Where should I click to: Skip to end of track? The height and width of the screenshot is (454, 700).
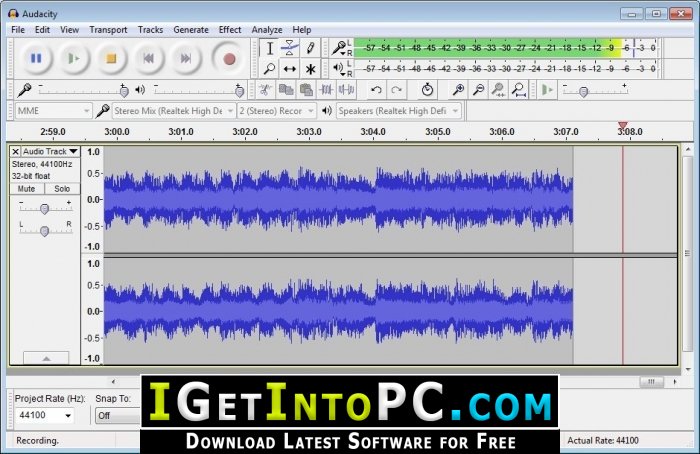click(x=186, y=58)
